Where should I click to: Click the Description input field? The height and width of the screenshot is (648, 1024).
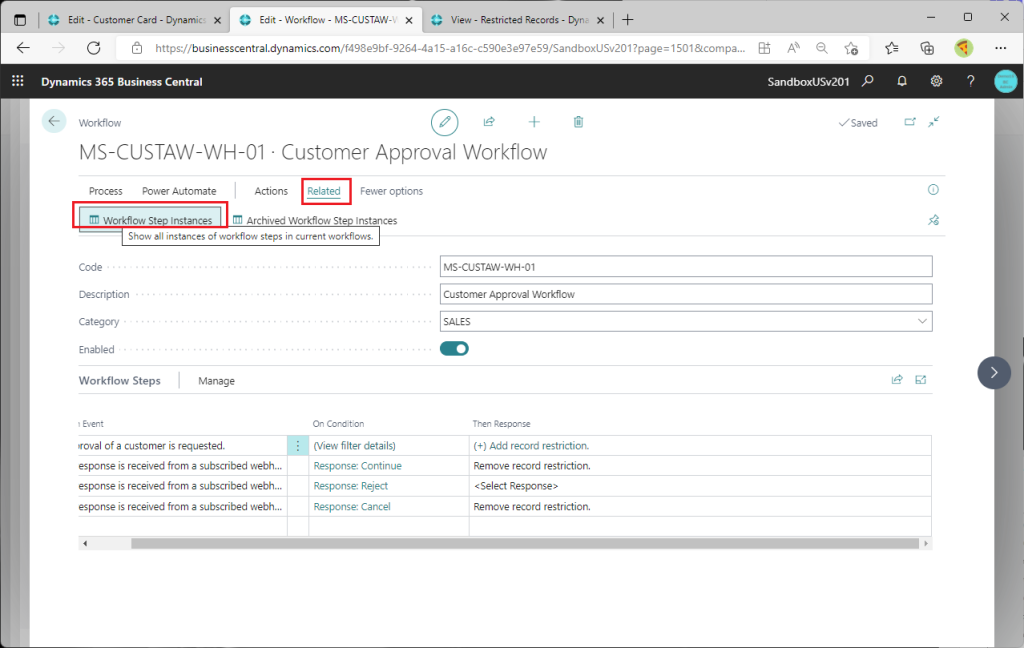tap(686, 294)
